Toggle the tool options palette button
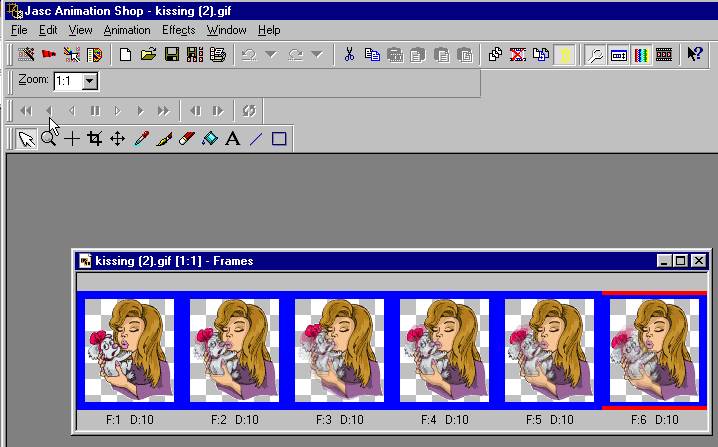This screenshot has height=447, width=718. coord(618,55)
